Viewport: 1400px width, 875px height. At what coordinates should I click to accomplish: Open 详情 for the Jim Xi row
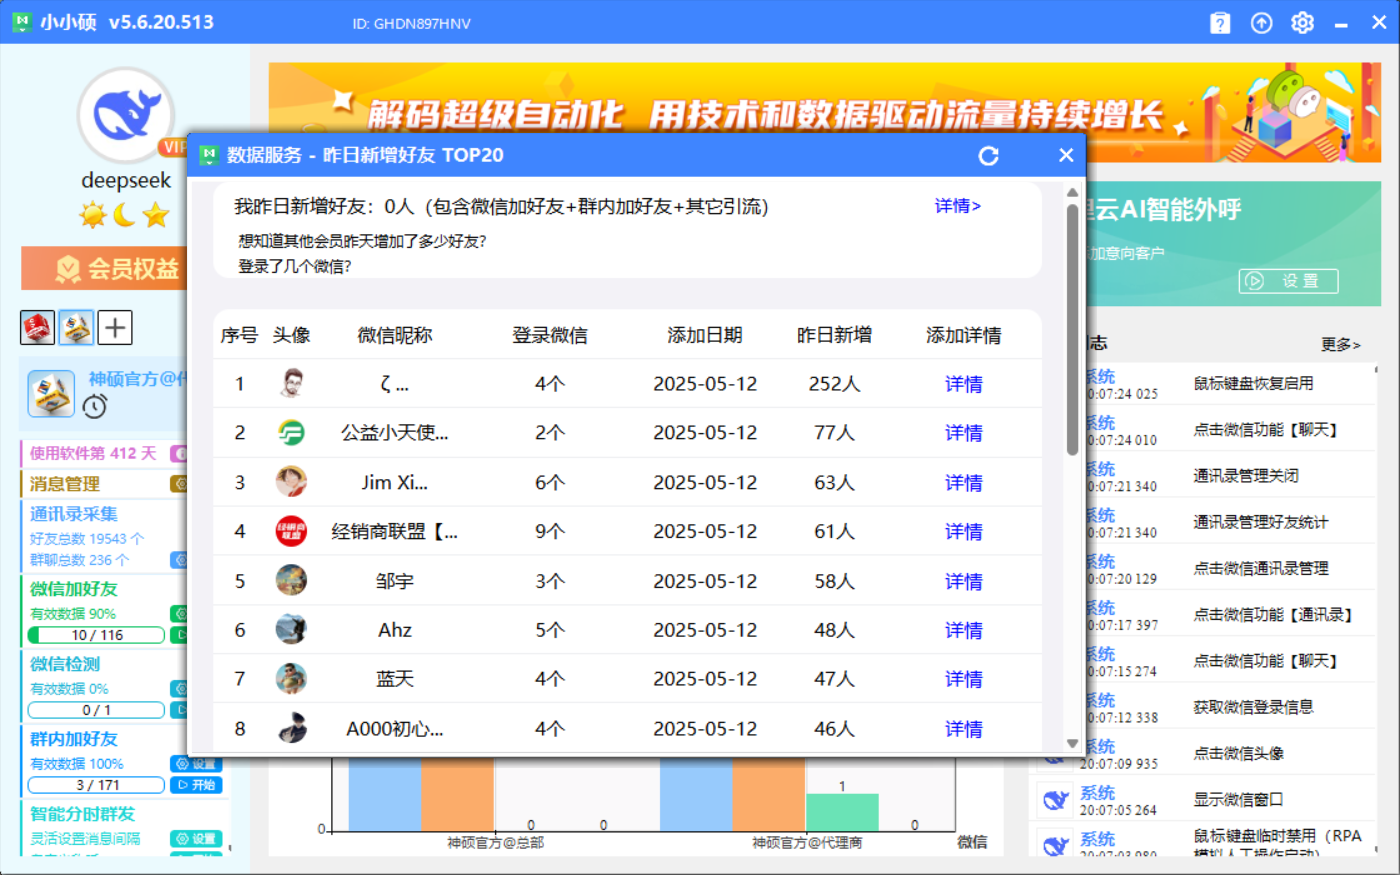[964, 483]
